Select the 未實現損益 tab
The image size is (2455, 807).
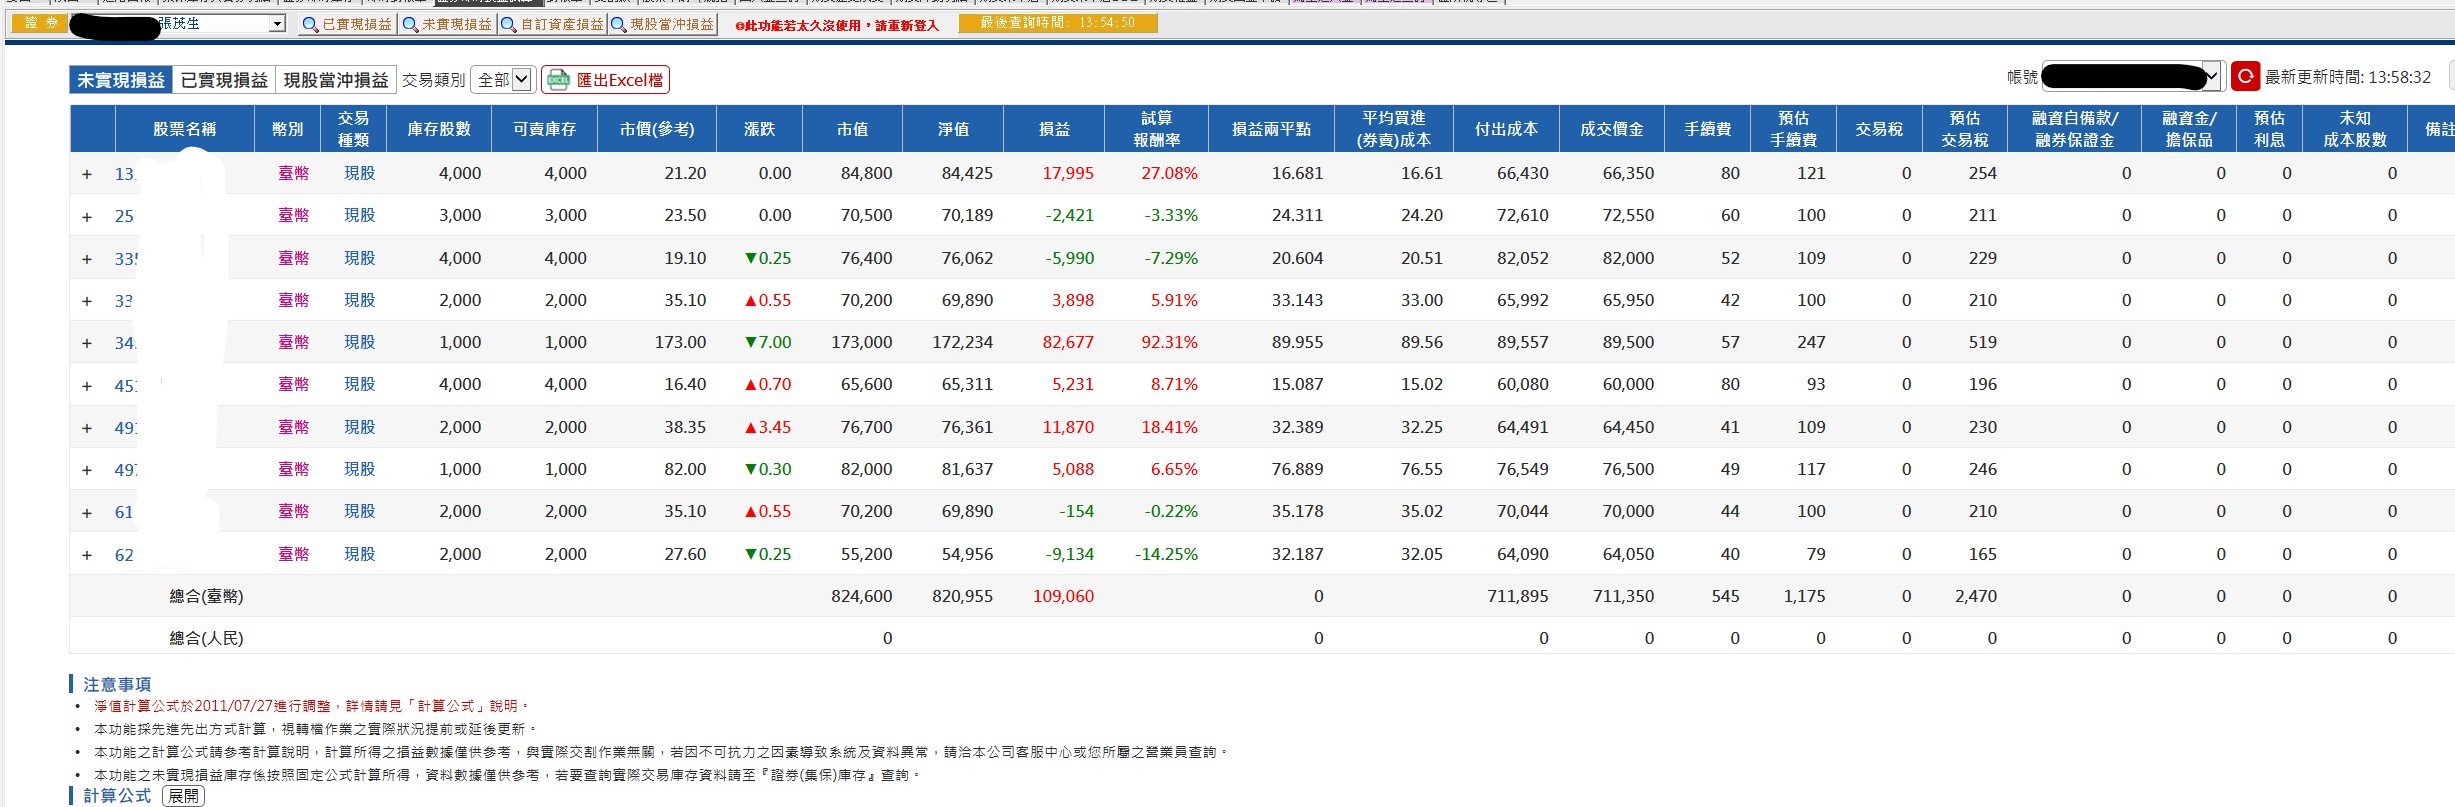click(121, 80)
